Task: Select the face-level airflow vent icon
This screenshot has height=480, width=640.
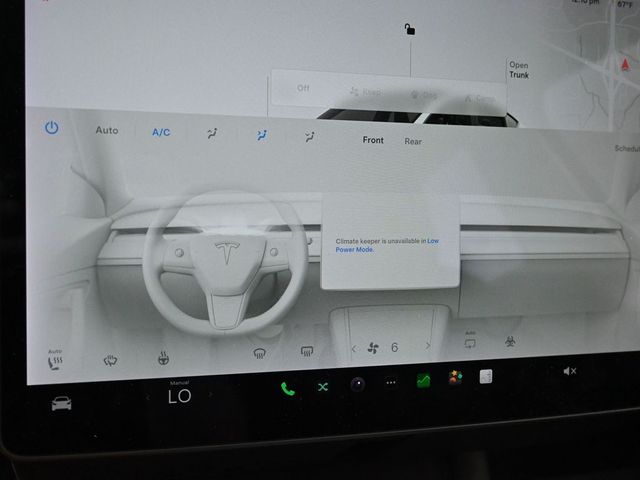Action: [x=262, y=135]
